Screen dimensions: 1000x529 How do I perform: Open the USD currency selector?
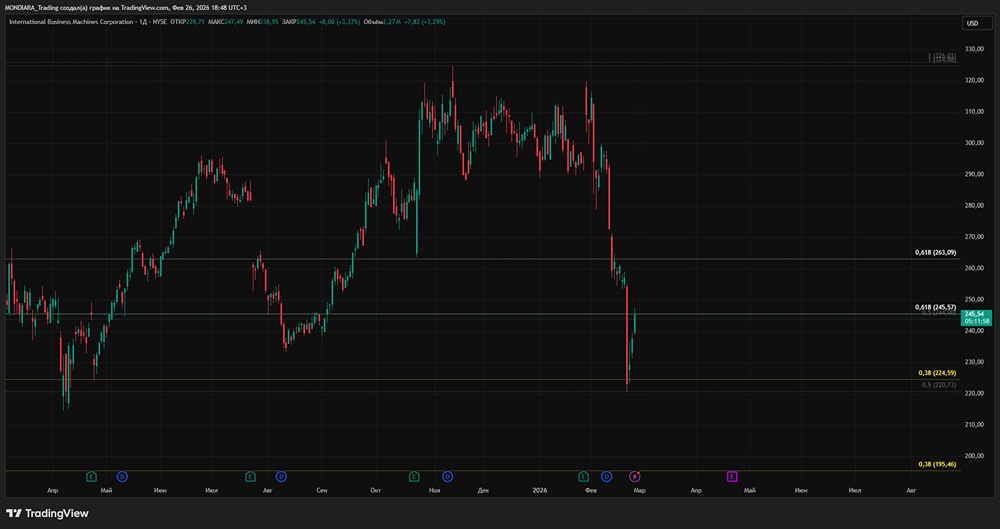tap(971, 23)
